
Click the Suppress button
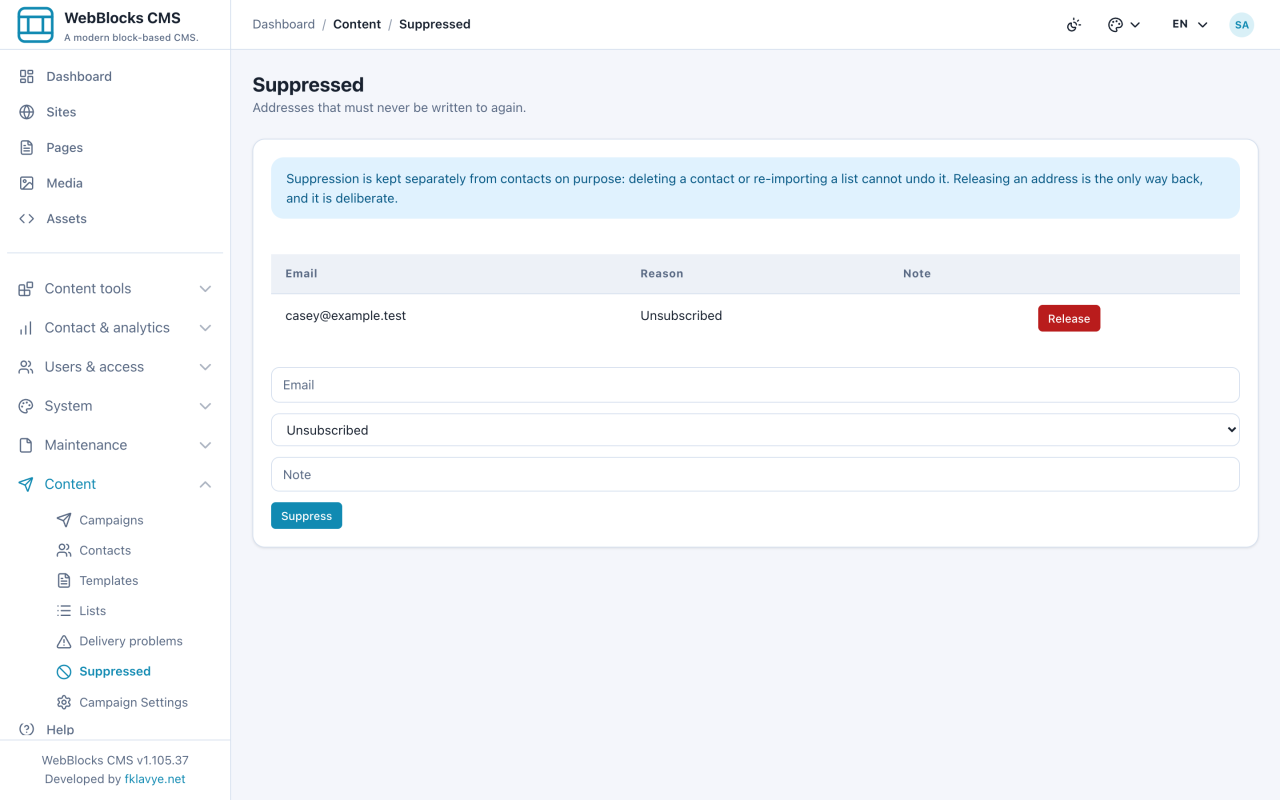pos(306,516)
